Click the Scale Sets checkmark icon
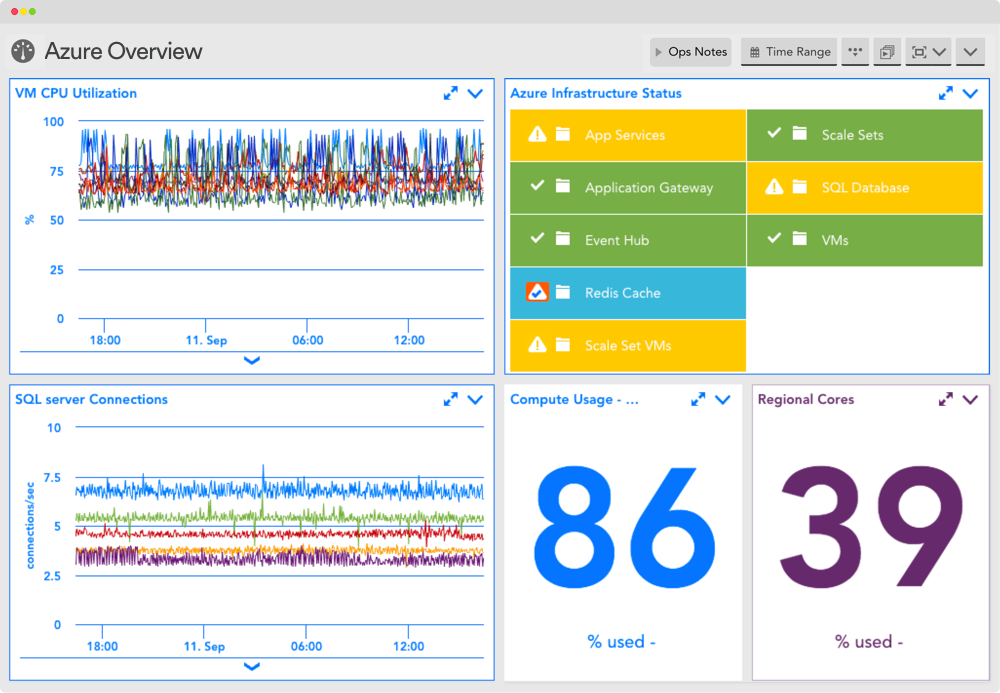The width and height of the screenshot is (1000, 693). pyautogui.click(x=774, y=133)
